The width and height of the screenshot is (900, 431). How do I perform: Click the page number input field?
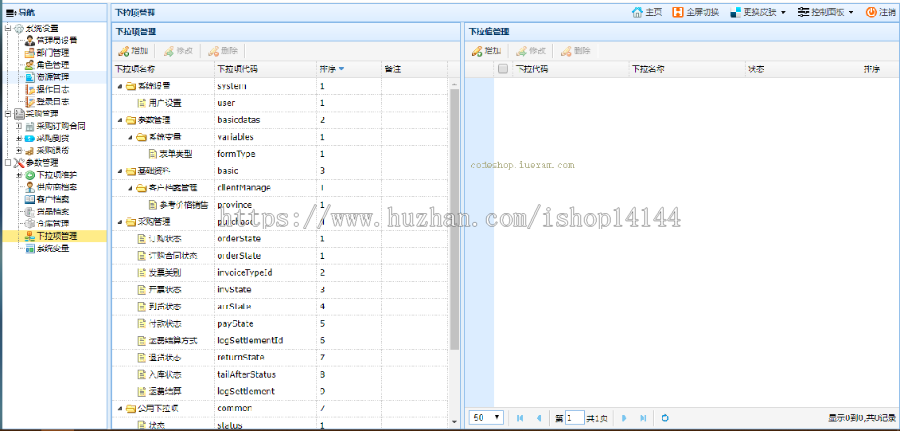575,418
